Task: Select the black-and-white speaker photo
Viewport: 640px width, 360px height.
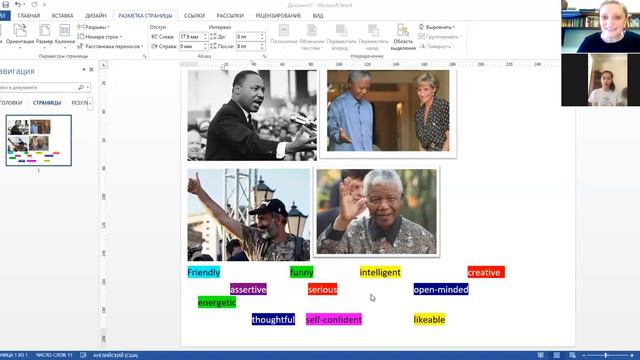Action: tap(252, 115)
